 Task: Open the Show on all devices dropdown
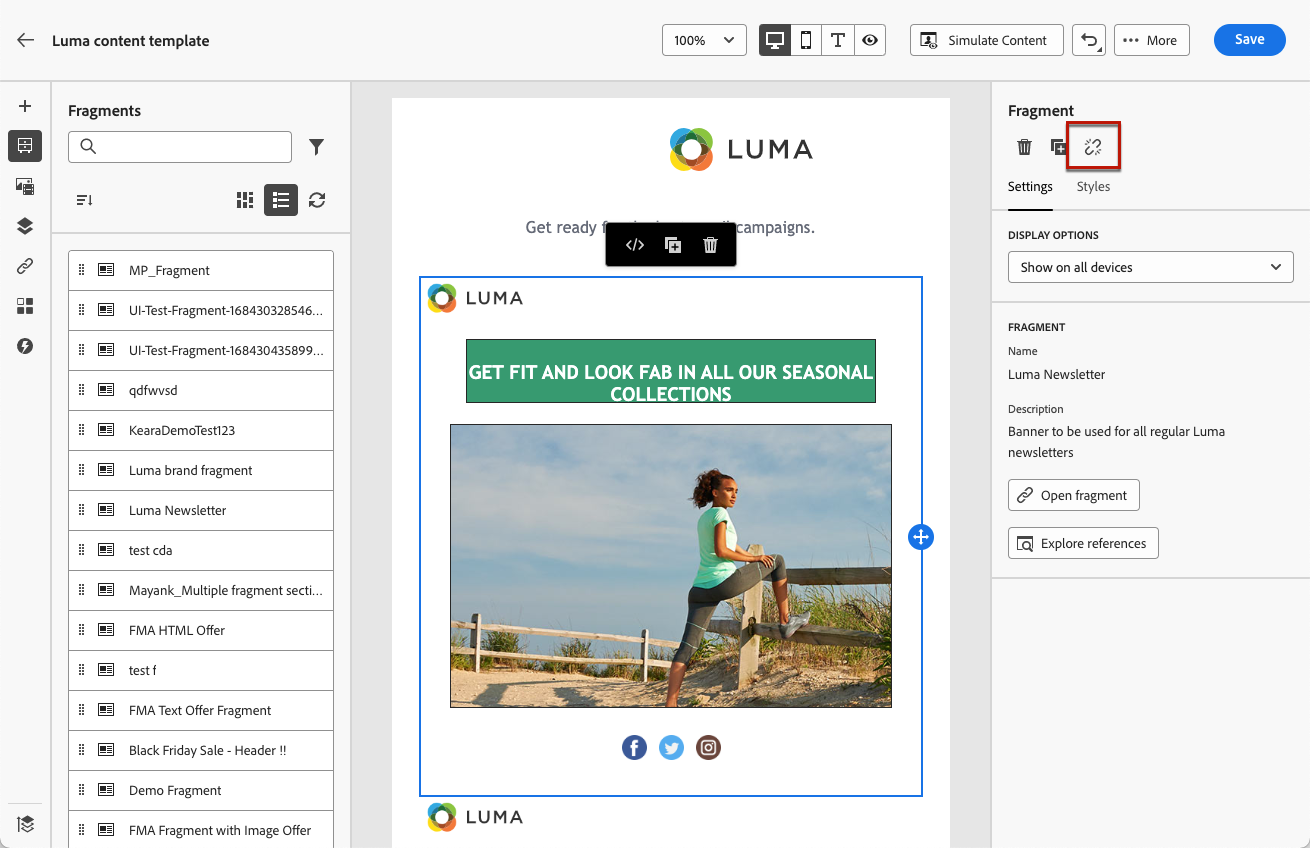pyautogui.click(x=1151, y=267)
